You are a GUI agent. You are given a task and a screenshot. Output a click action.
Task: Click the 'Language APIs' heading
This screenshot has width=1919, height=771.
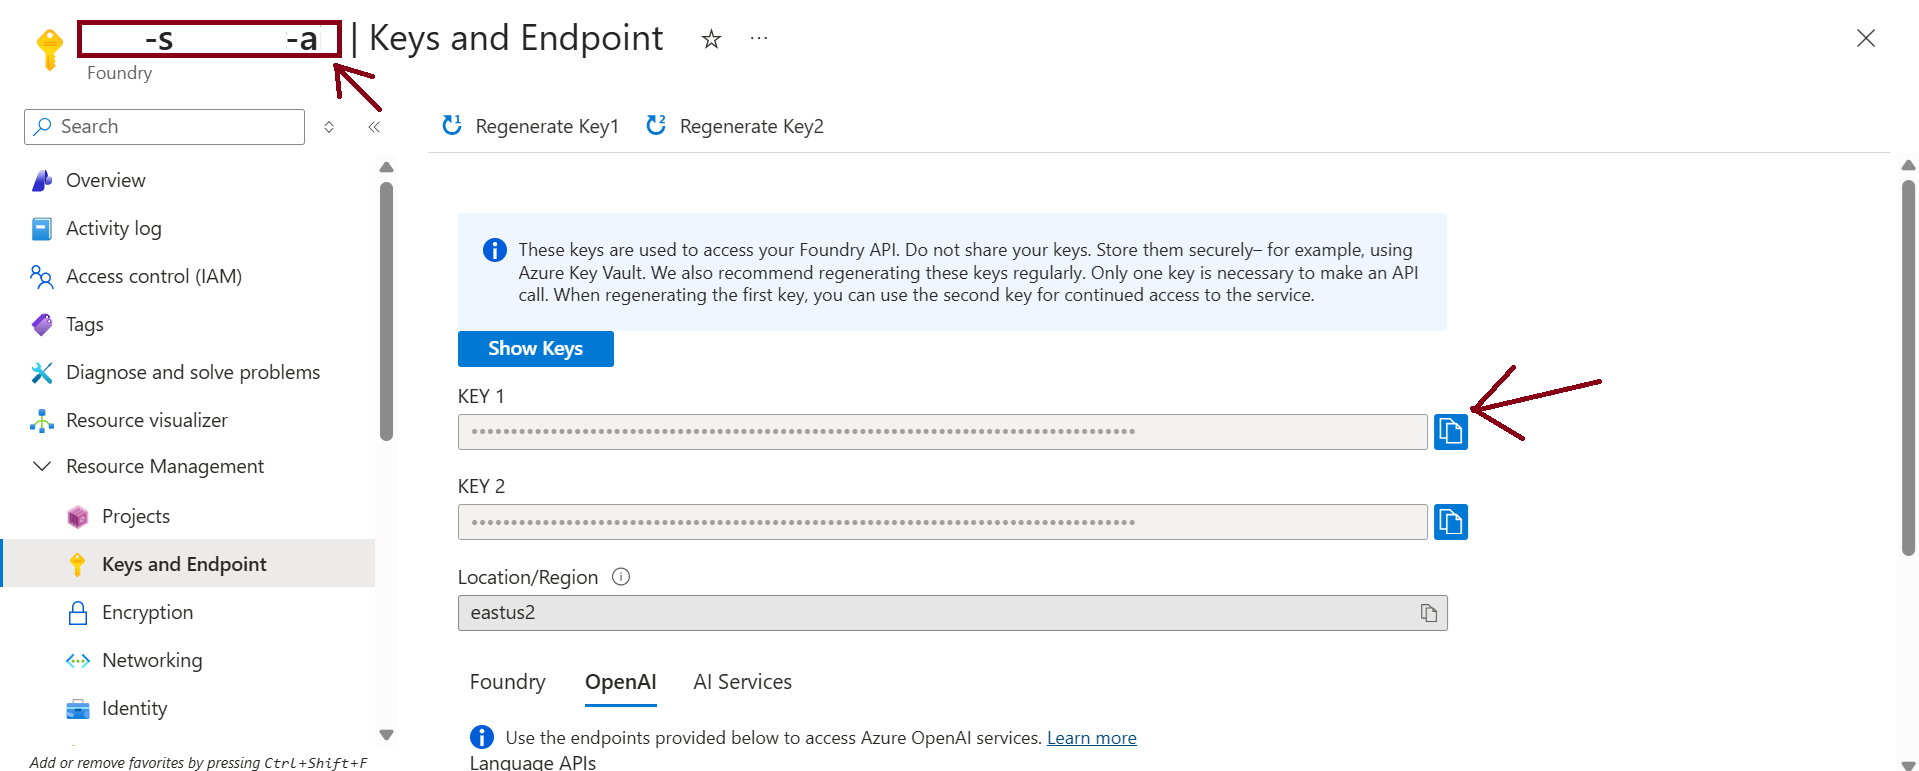point(533,763)
